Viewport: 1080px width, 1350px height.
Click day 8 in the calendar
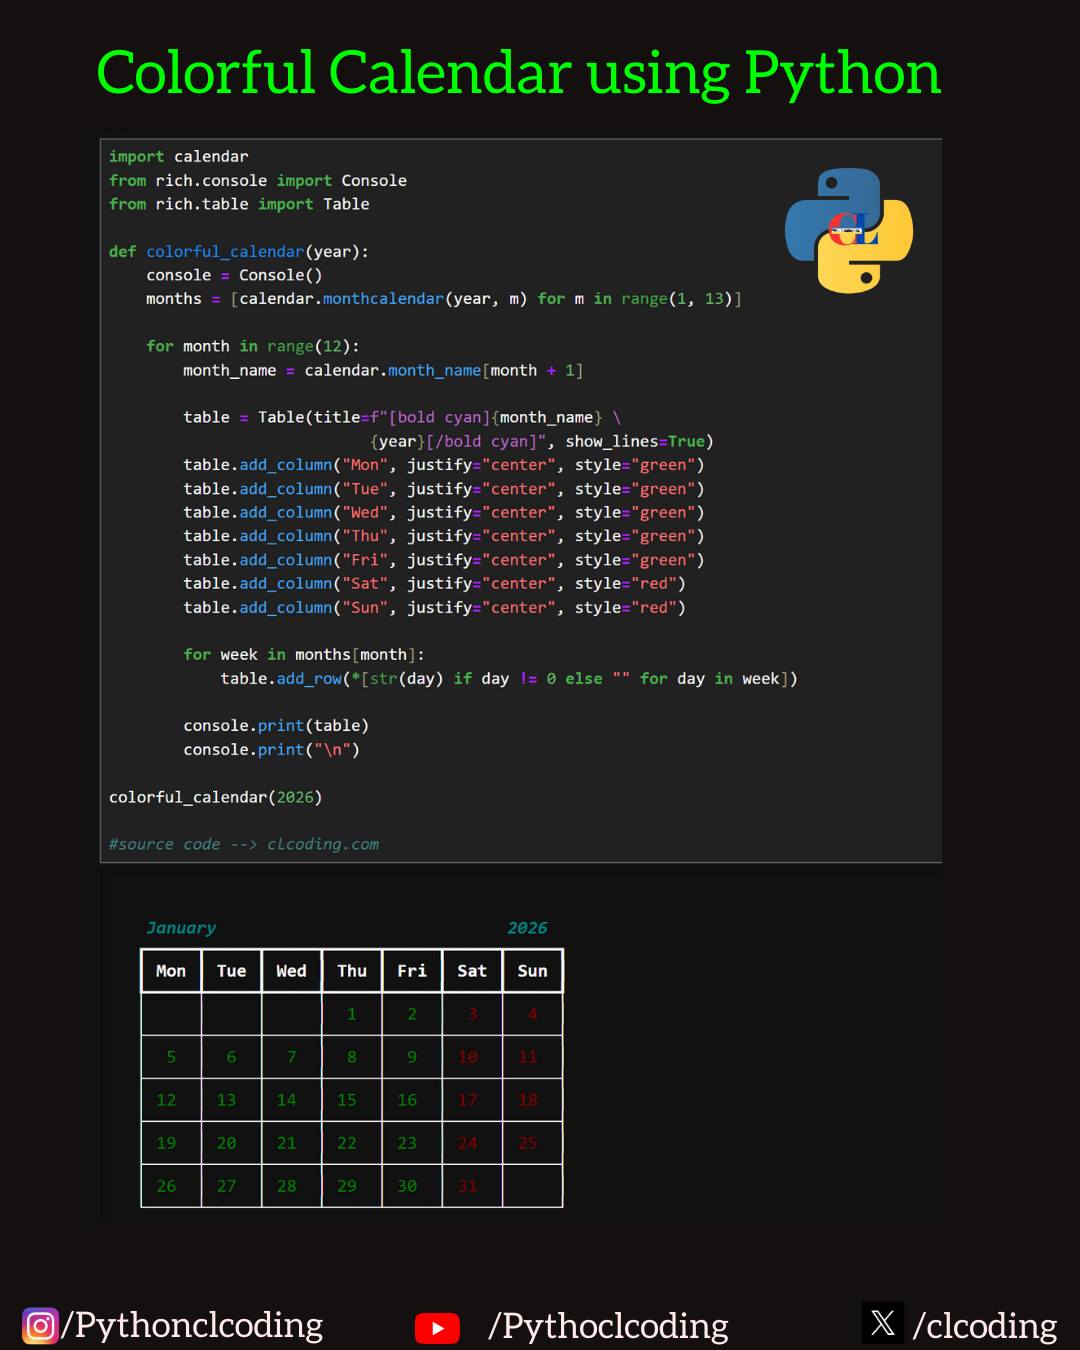click(x=352, y=1057)
